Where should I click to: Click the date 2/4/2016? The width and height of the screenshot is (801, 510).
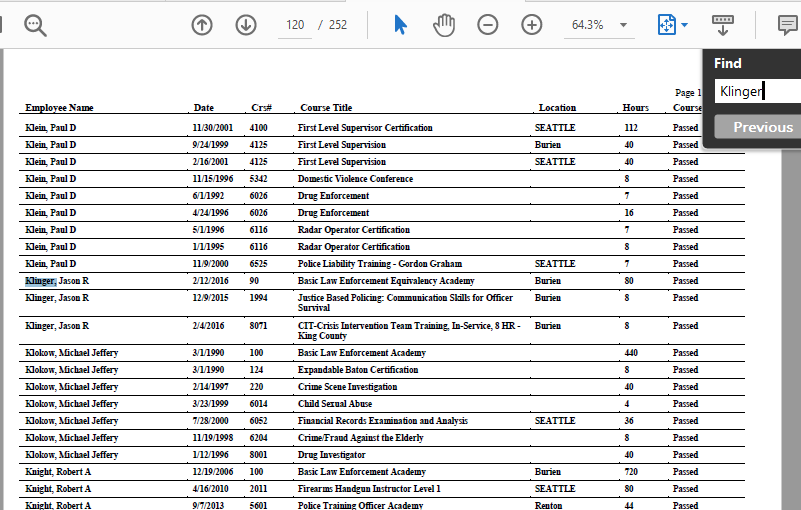click(x=208, y=326)
